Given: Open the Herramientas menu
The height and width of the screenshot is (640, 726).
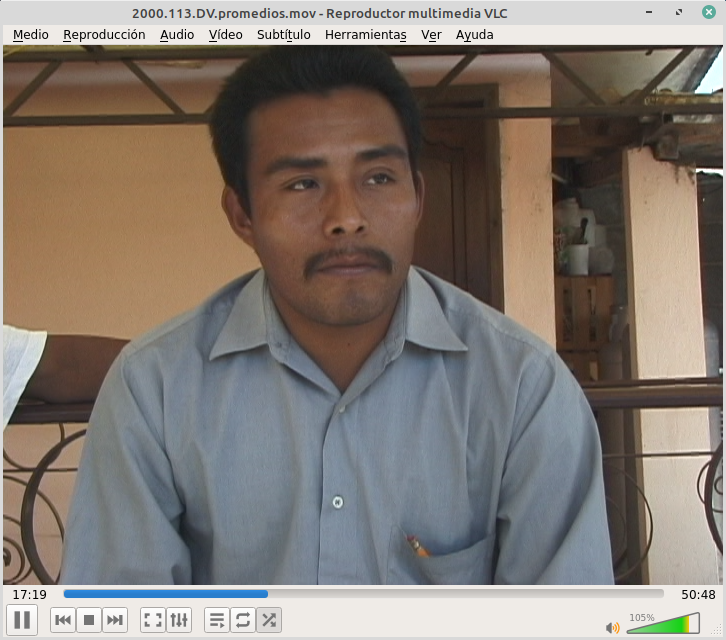Looking at the screenshot, I should pyautogui.click(x=366, y=35).
